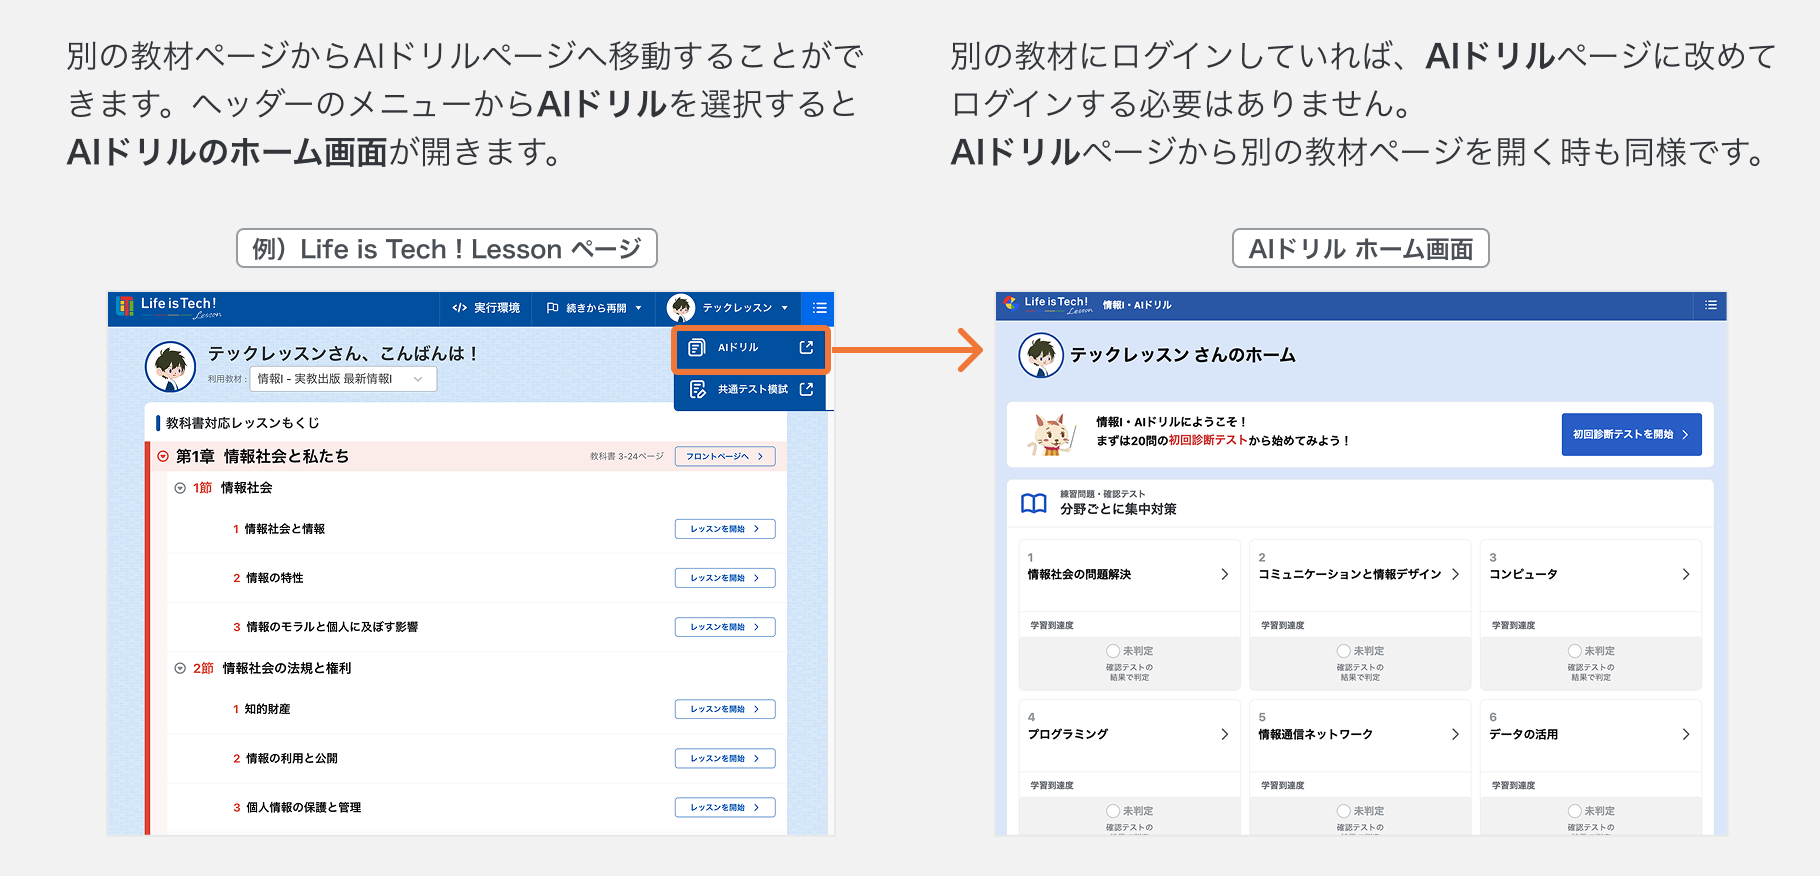The image size is (1820, 876).
Task: Click the external link icon beside AIドリル
Action: 806,348
